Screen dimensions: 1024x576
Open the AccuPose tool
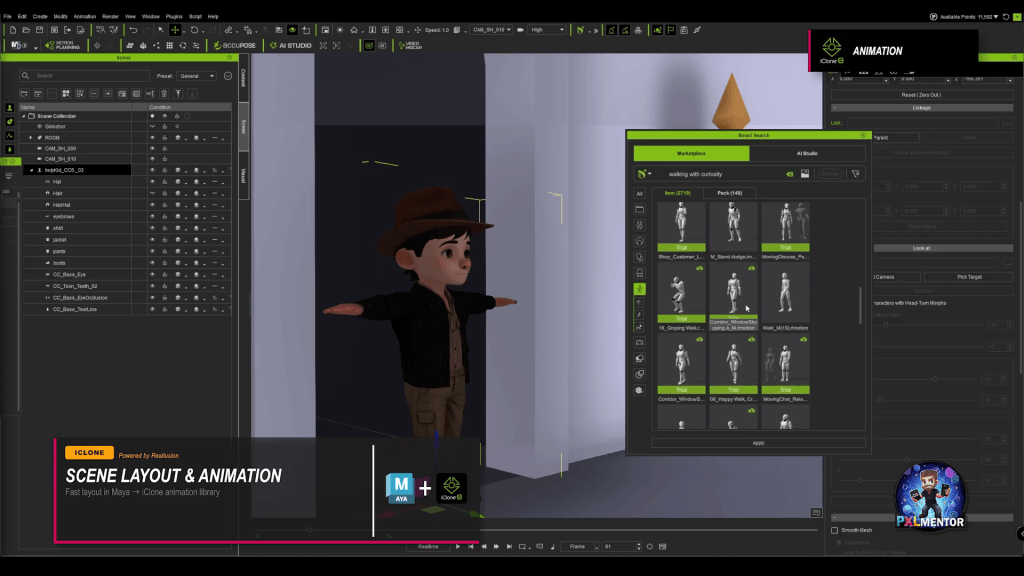[234, 46]
